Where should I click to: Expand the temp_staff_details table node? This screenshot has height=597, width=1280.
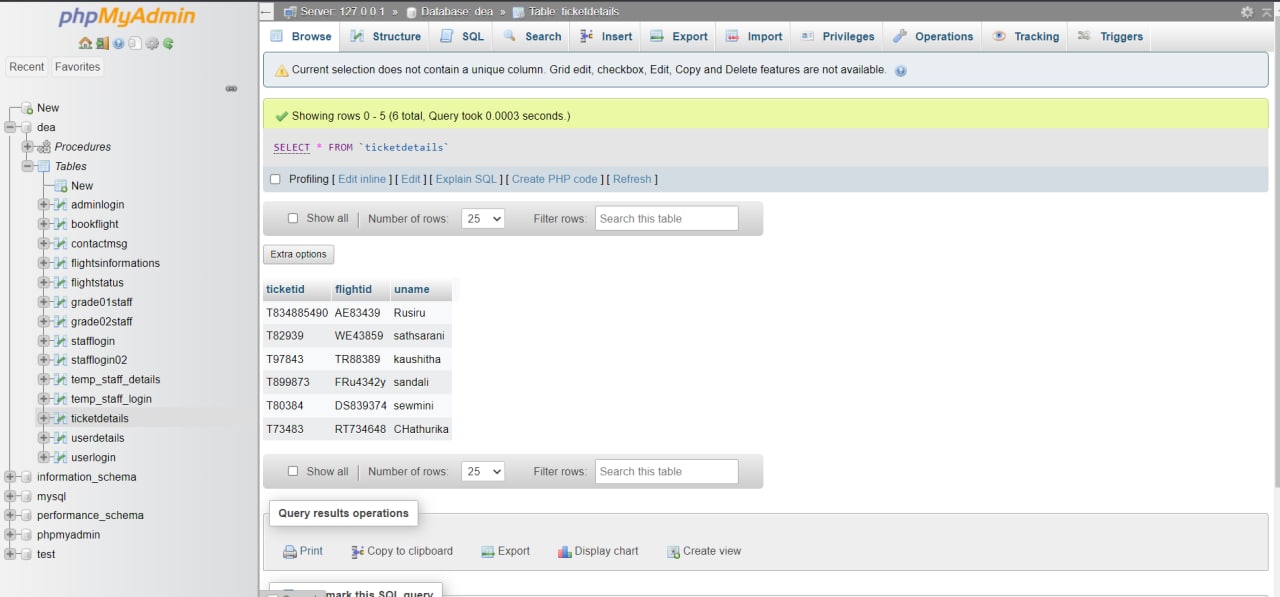click(43, 380)
